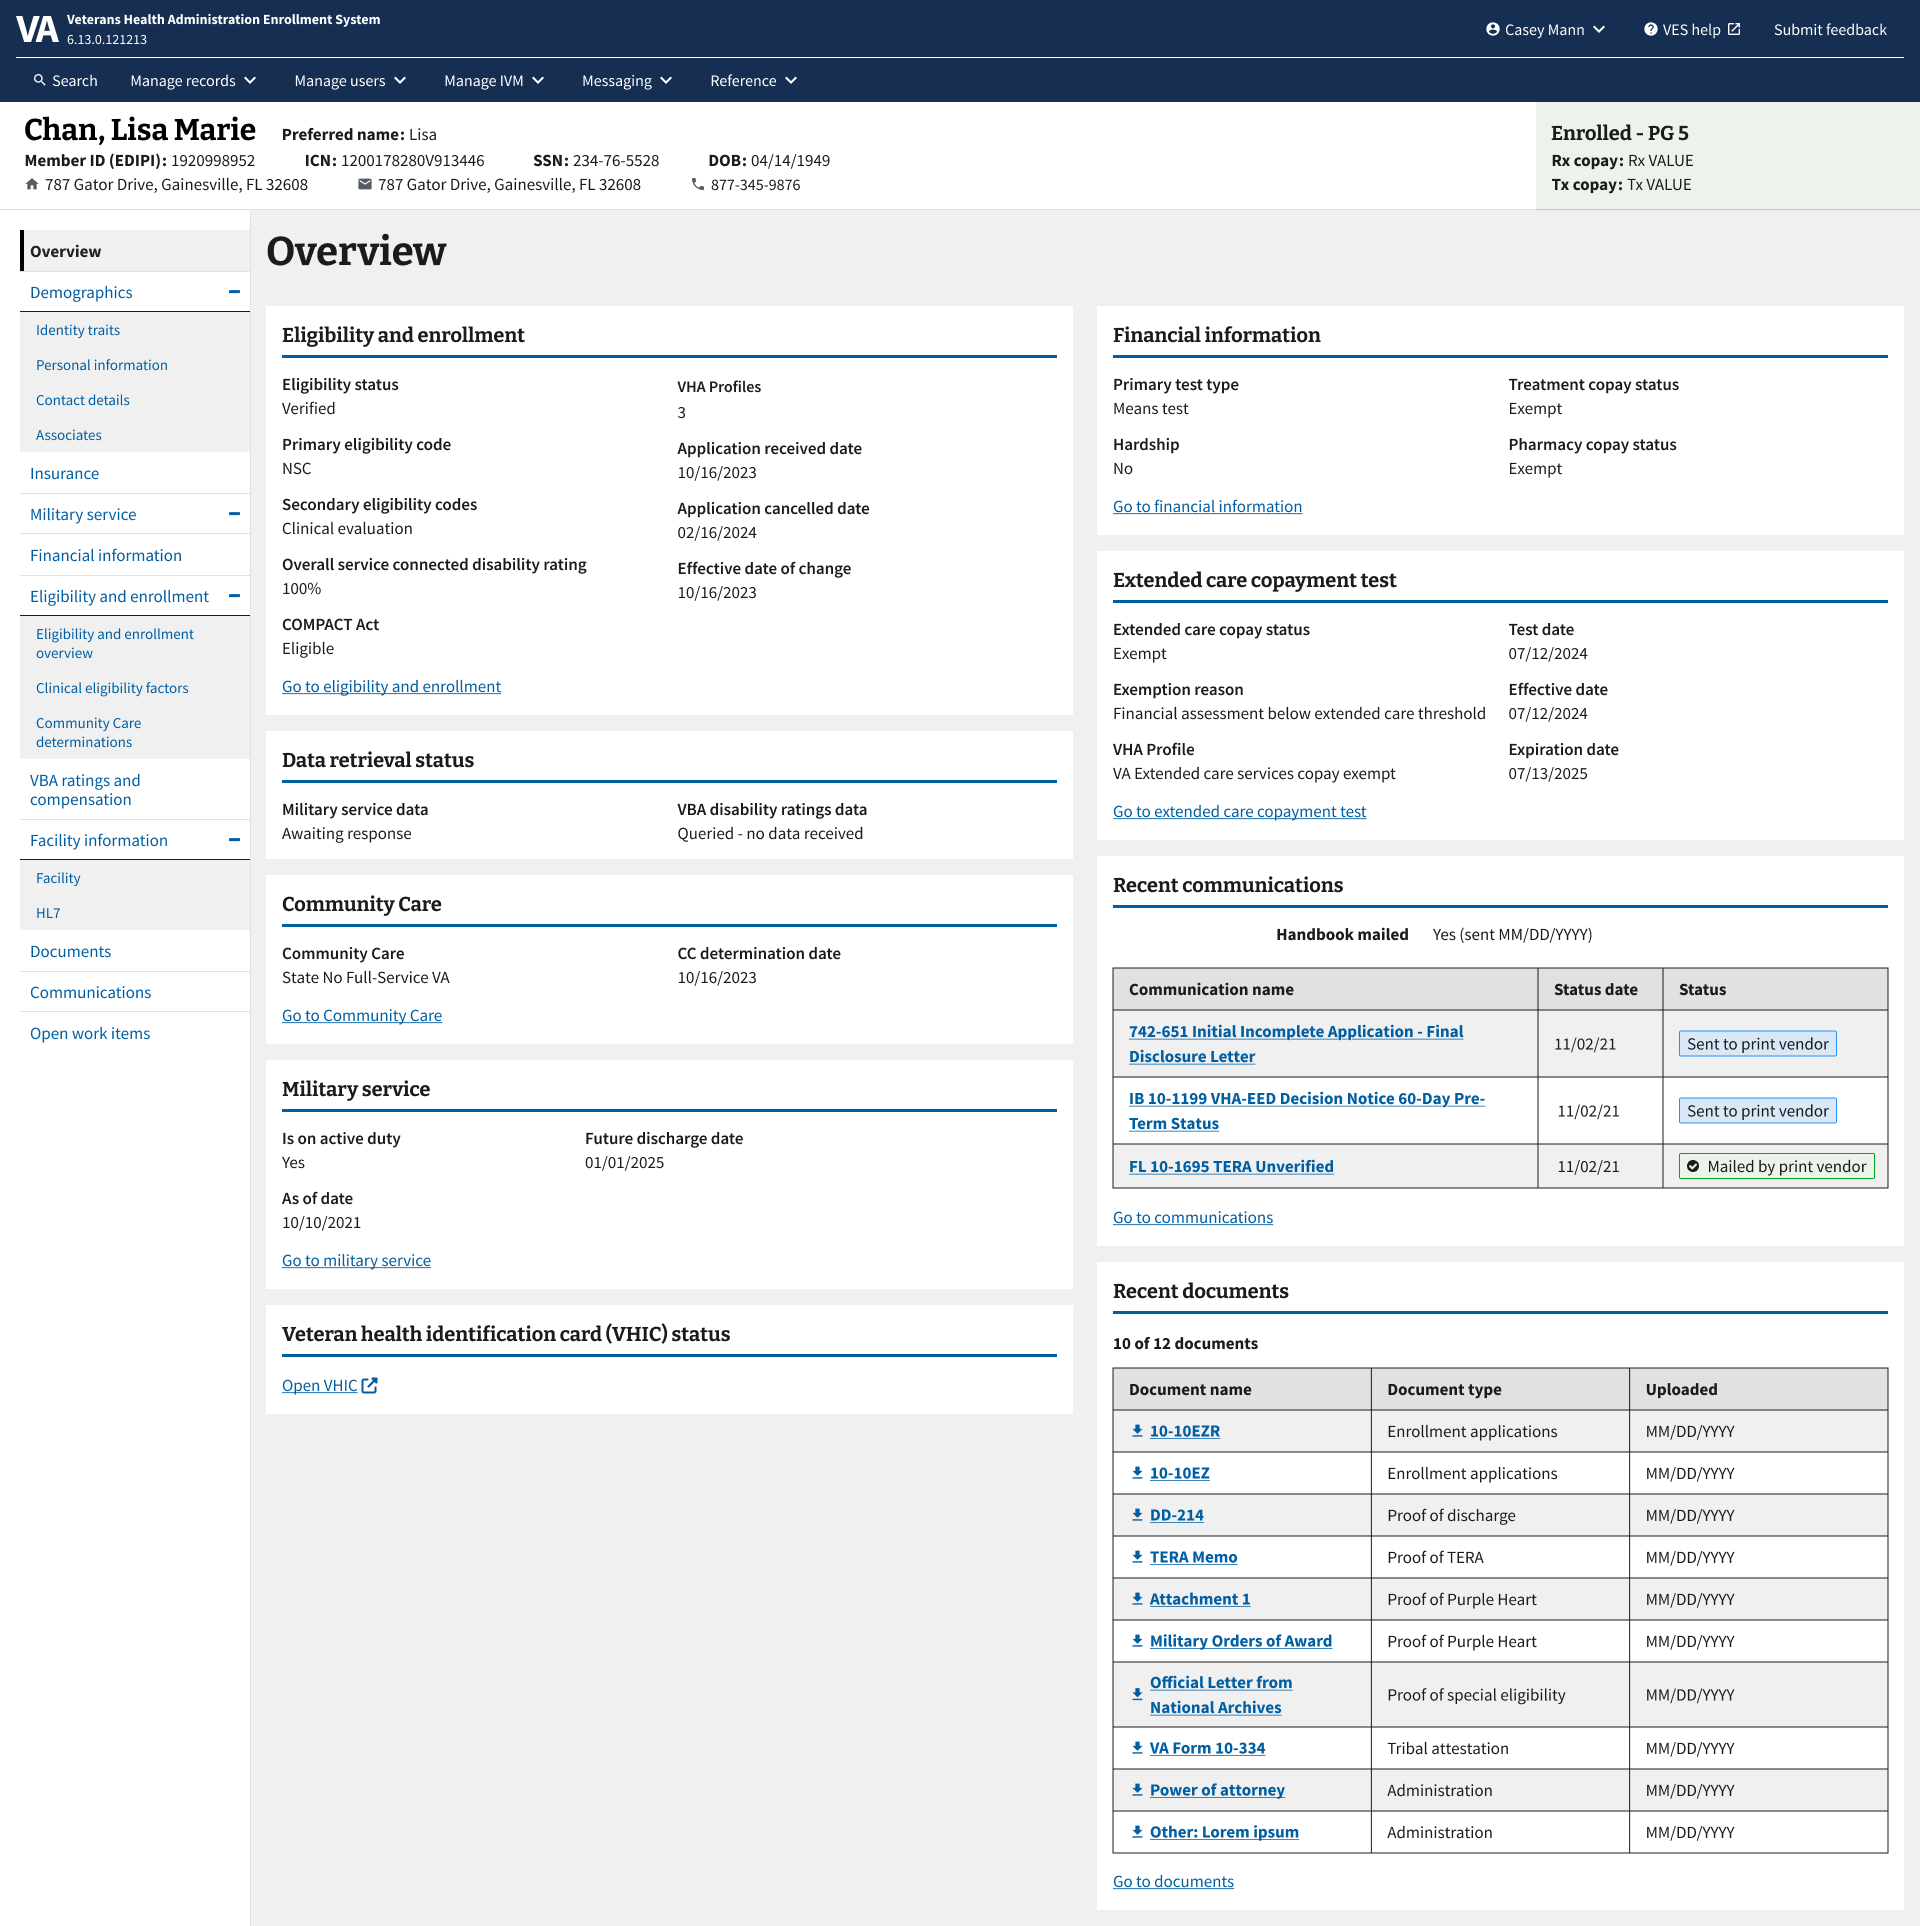This screenshot has height=1926, width=1920.
Task: Select Open work items in sidebar
Action: [90, 1033]
